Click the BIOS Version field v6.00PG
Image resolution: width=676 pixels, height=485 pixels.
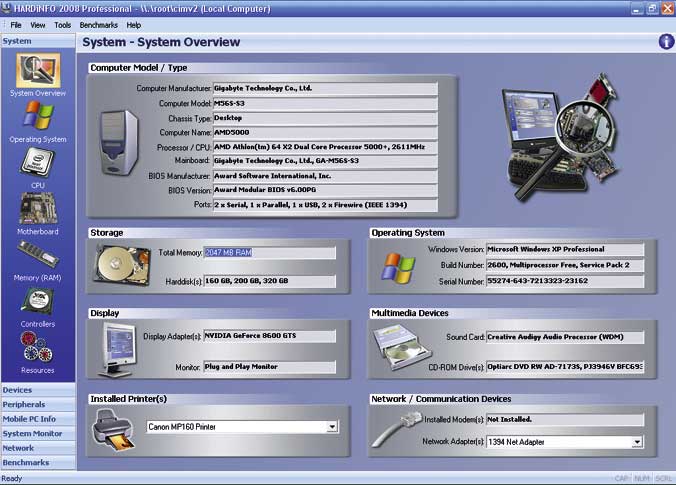click(325, 190)
